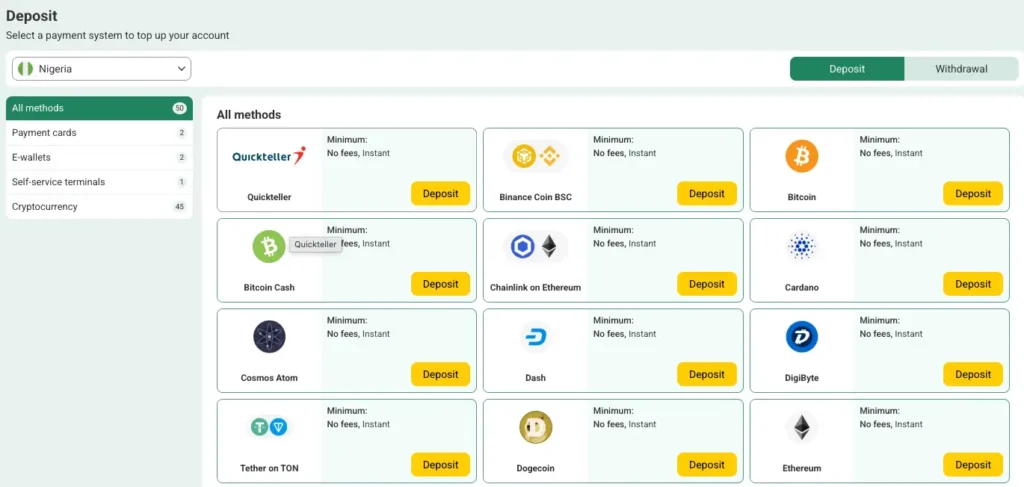Switch to the Deposit tab
1024x487 pixels.
click(847, 69)
